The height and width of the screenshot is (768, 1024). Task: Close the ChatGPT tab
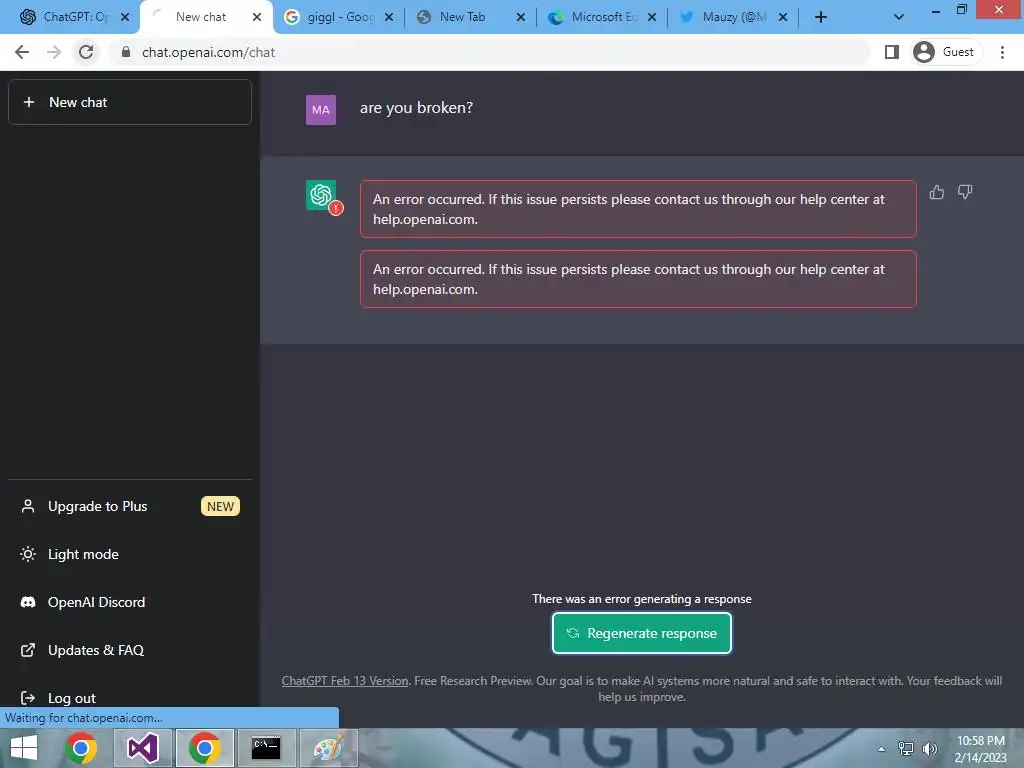[125, 18]
